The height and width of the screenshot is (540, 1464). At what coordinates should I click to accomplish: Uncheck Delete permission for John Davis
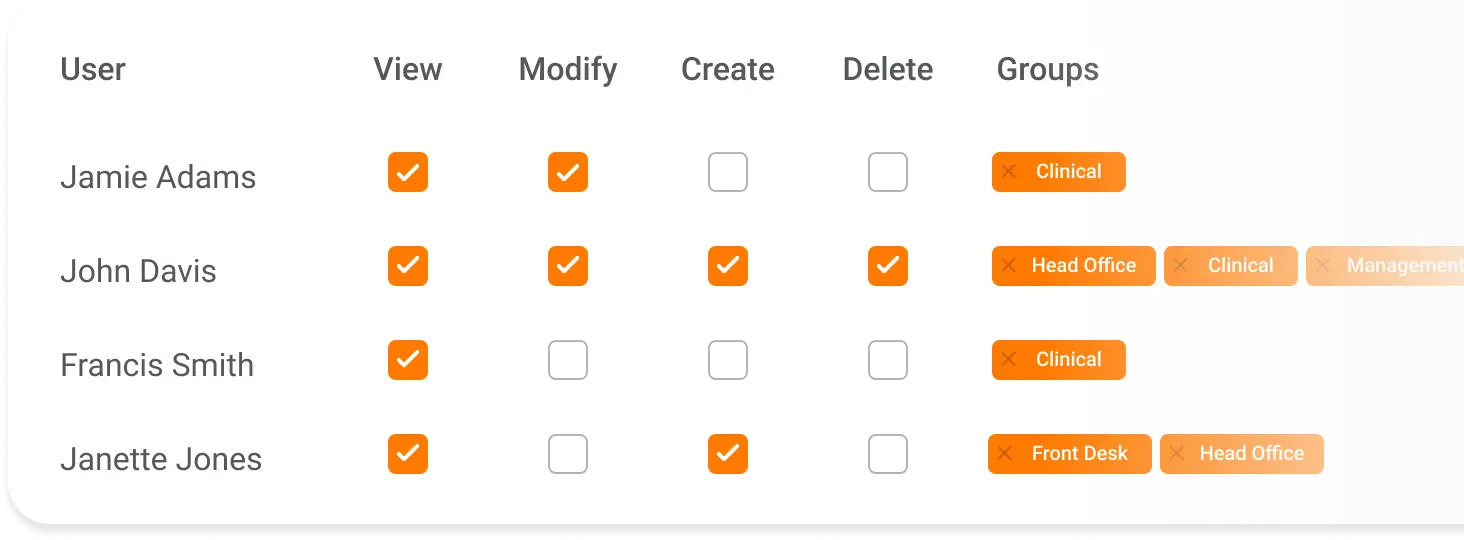(x=888, y=266)
